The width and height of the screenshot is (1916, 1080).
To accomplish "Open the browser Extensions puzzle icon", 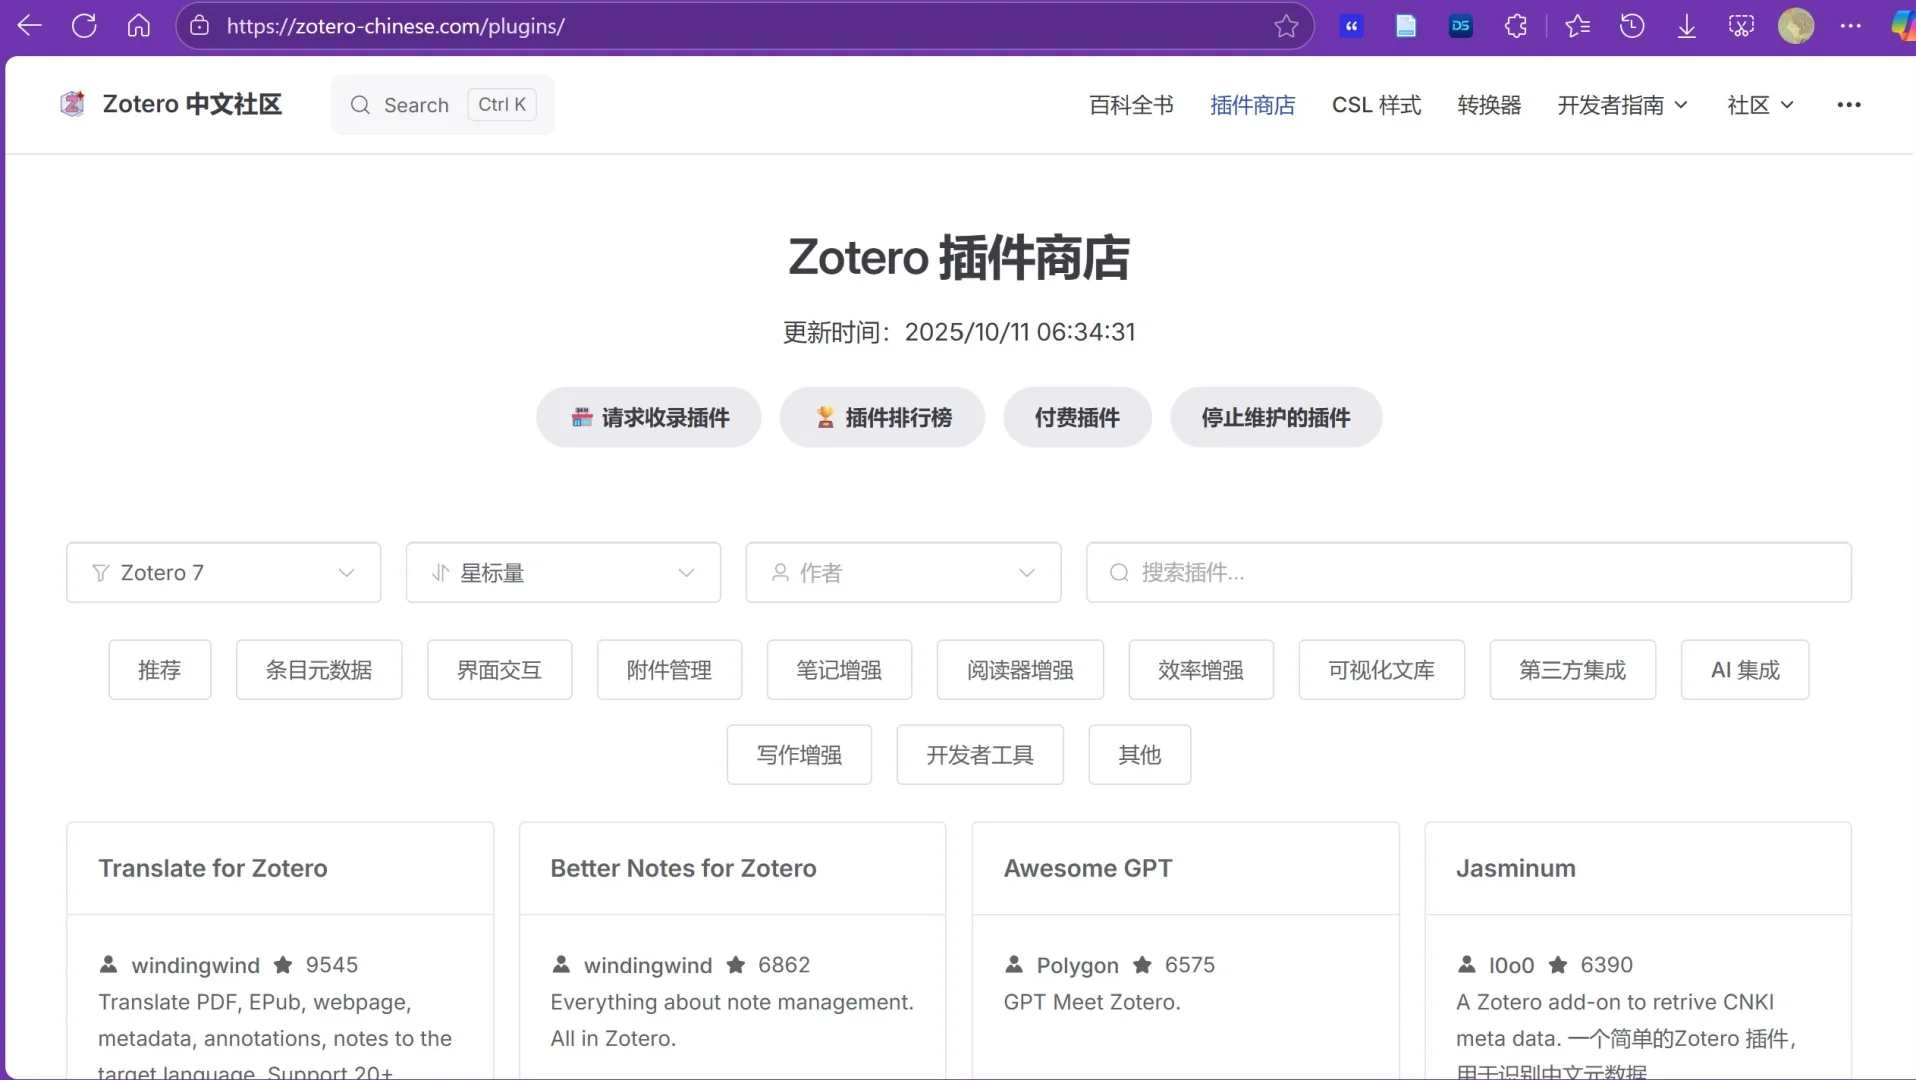I will (1516, 26).
